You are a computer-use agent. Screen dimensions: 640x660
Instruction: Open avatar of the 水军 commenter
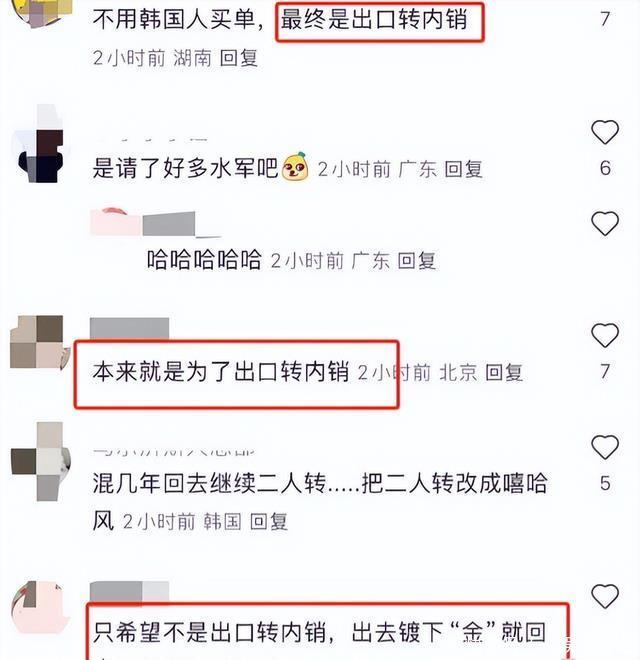[x=41, y=144]
